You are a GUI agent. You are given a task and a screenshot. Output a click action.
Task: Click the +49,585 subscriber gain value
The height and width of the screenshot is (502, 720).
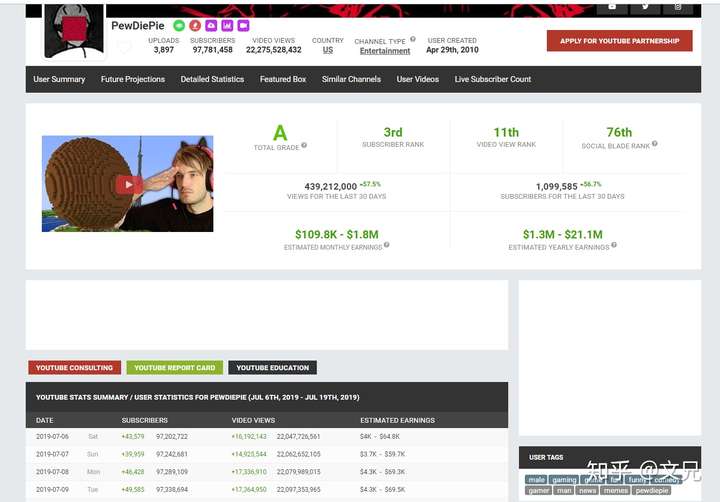133,490
